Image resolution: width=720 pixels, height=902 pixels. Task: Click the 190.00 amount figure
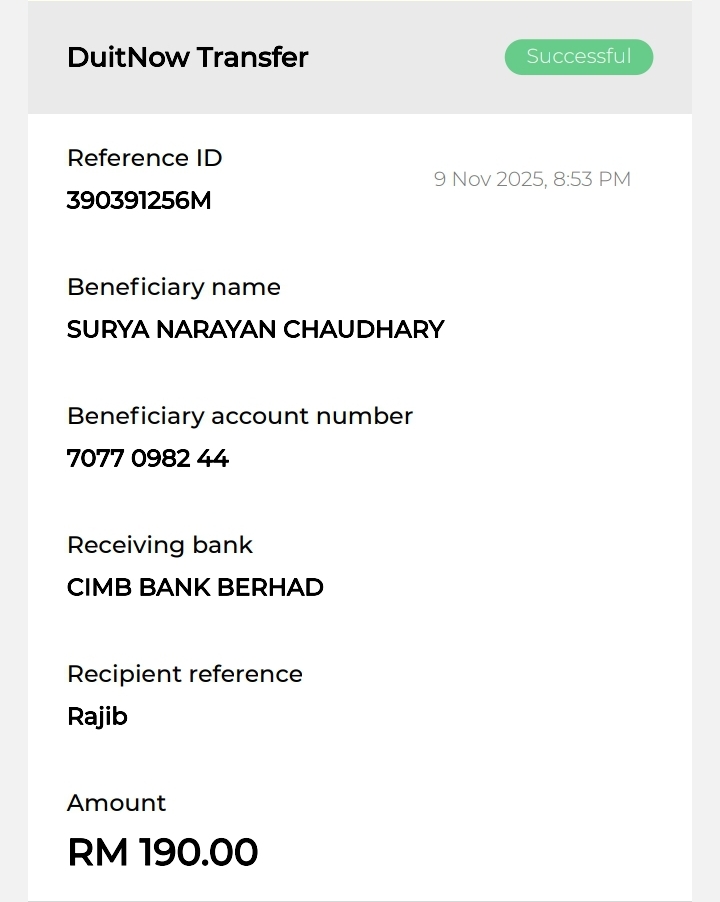198,853
